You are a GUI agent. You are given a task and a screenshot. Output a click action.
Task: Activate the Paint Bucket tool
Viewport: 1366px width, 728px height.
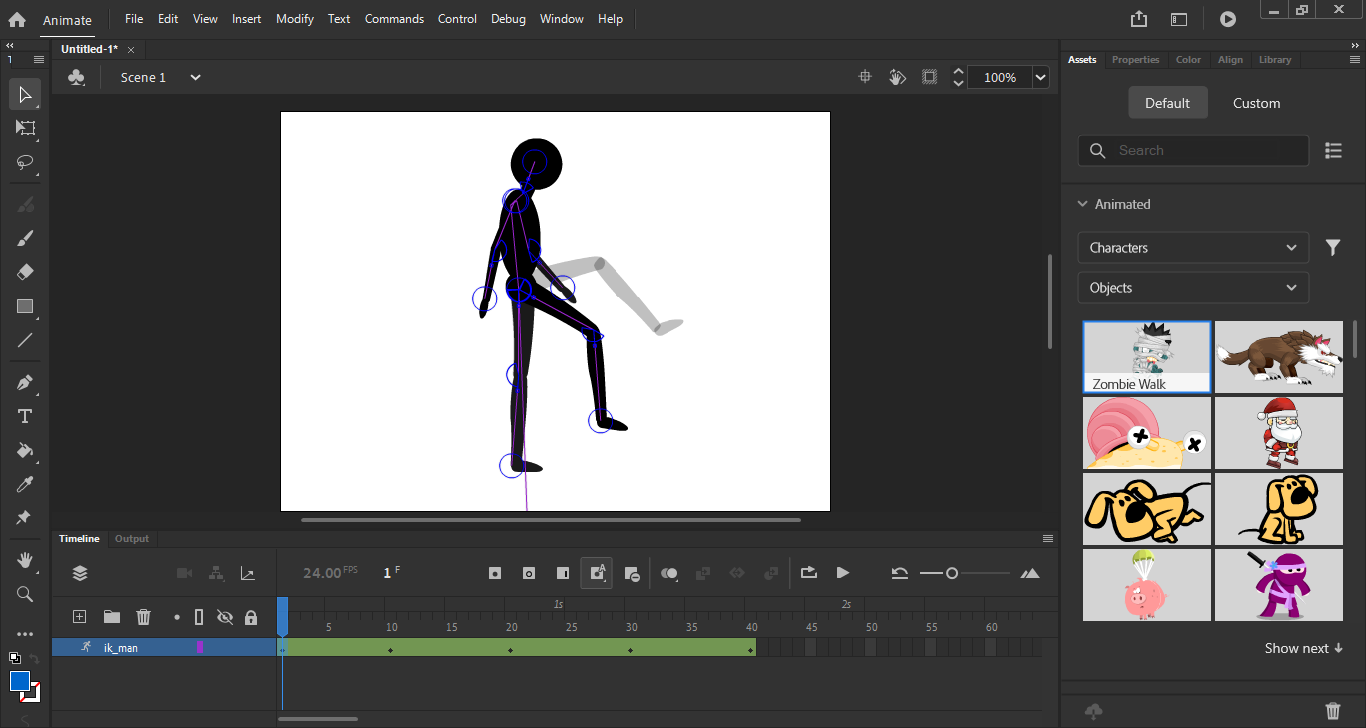coord(24,451)
